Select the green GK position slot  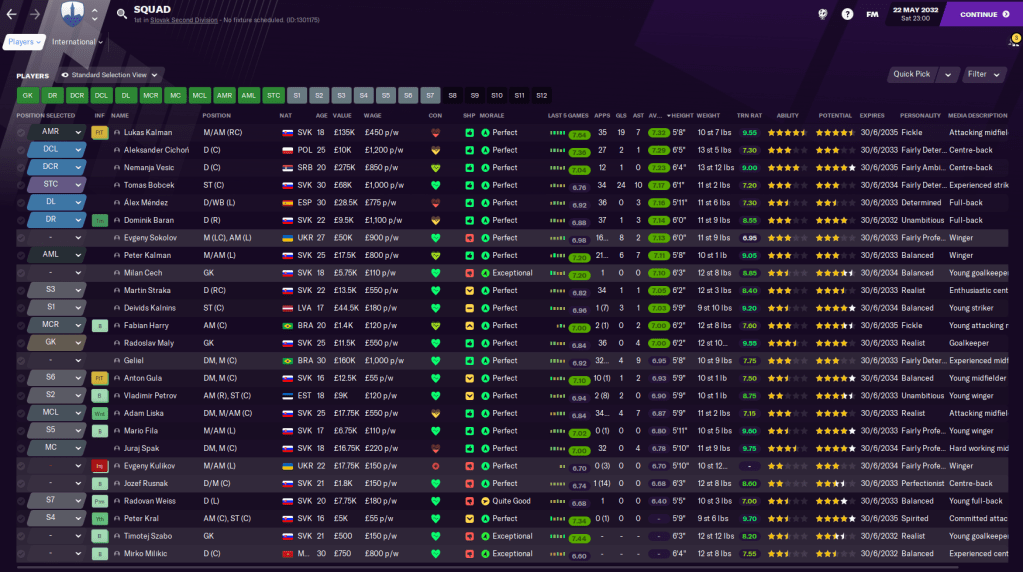[x=28, y=96]
